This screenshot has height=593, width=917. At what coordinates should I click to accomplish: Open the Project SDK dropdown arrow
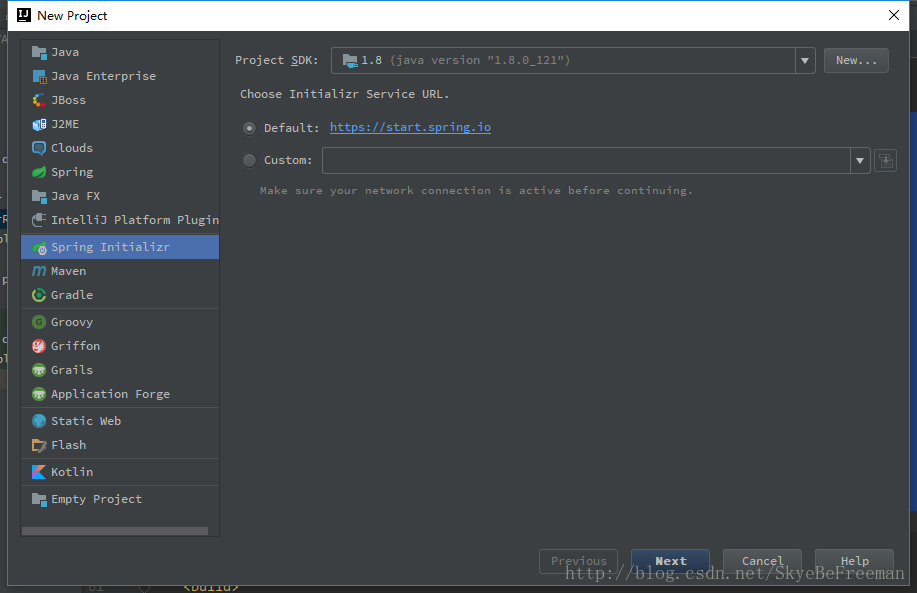coord(805,61)
